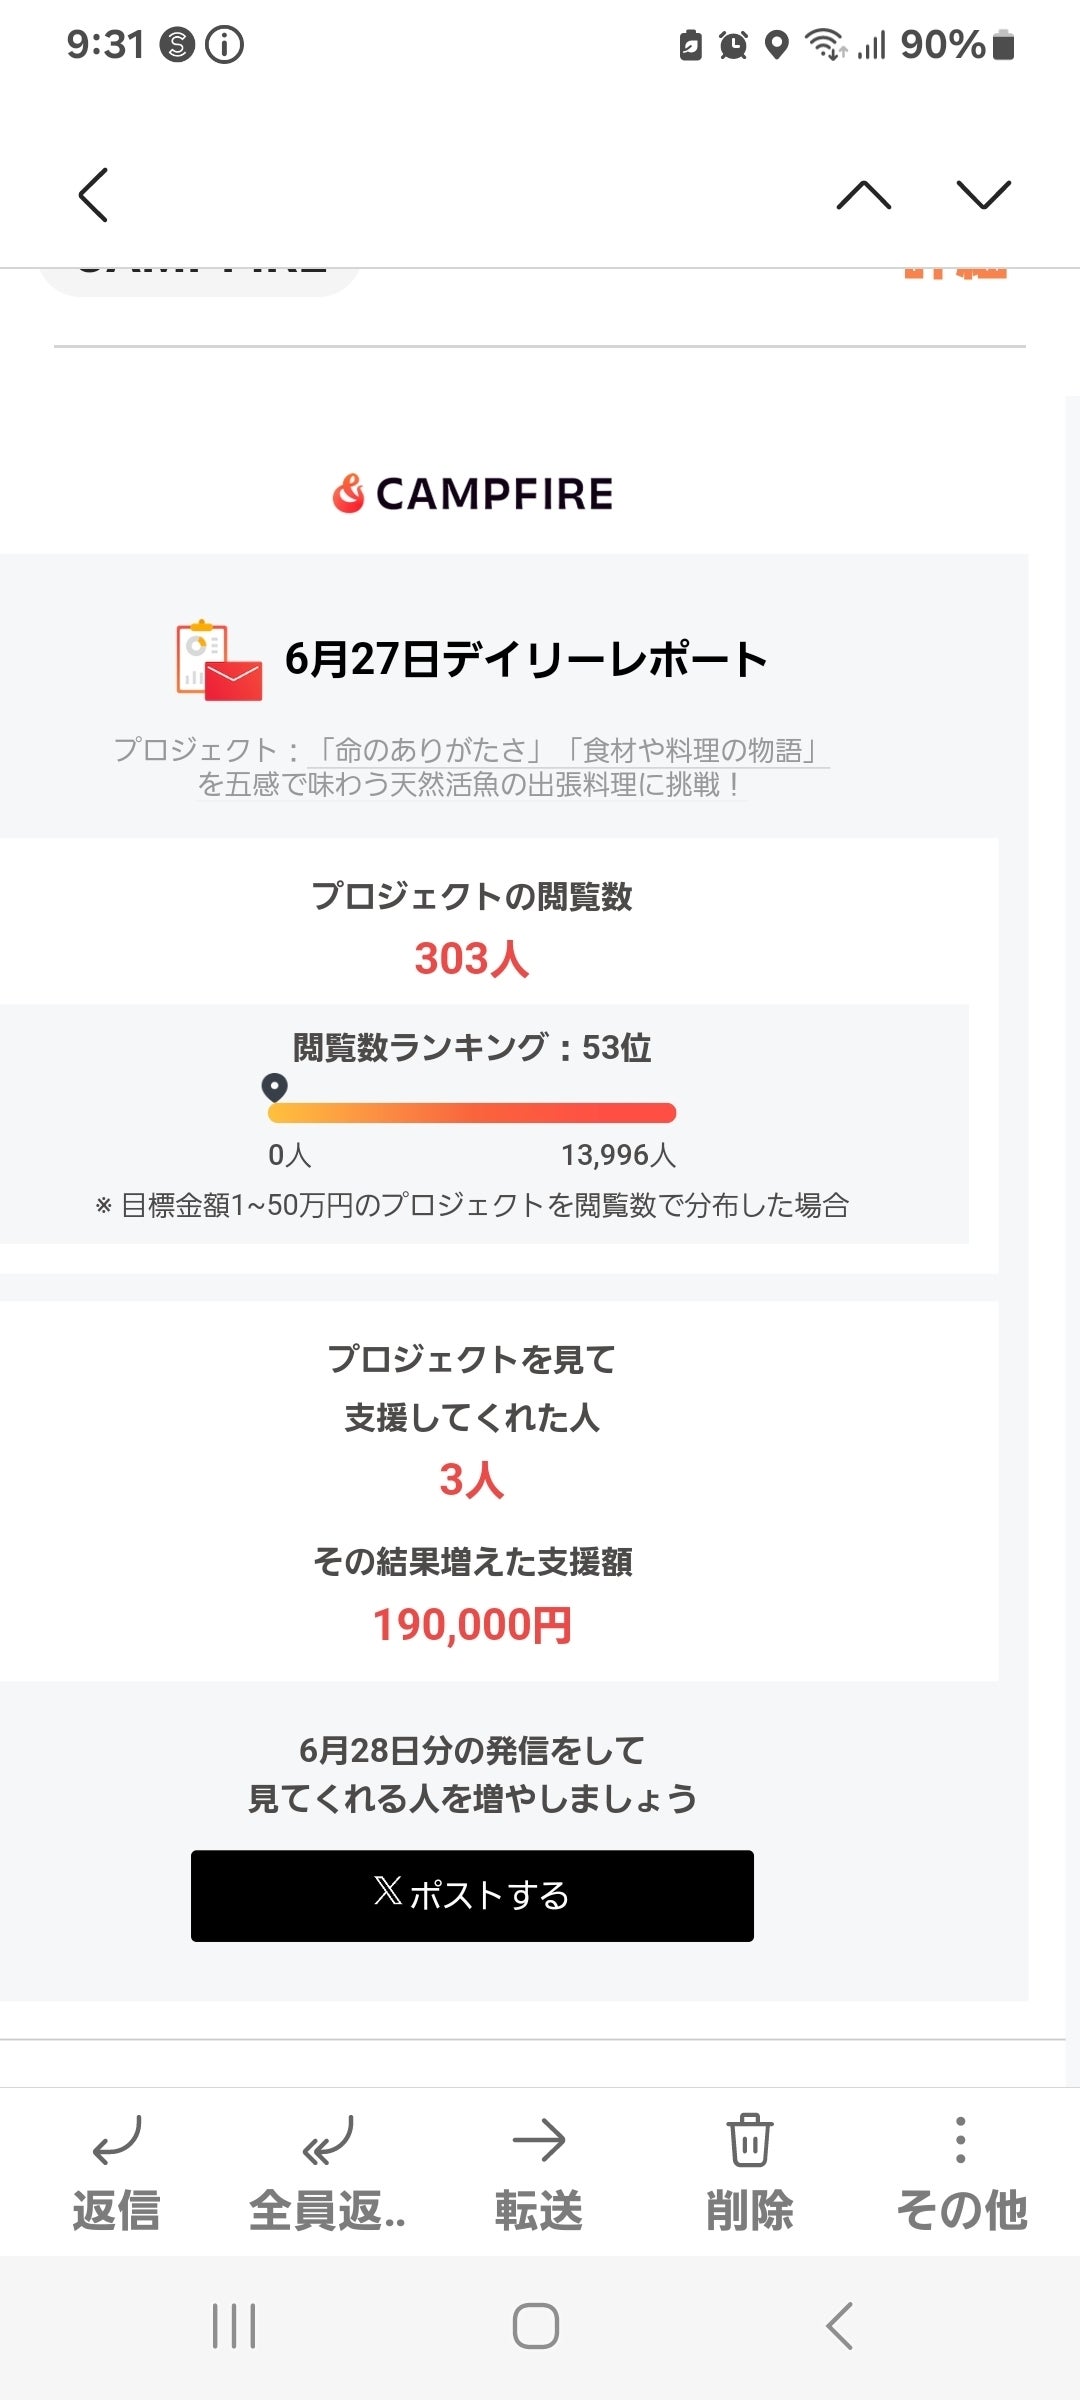Tap the daily report mail icon
The image size is (1080, 2400).
click(x=219, y=660)
